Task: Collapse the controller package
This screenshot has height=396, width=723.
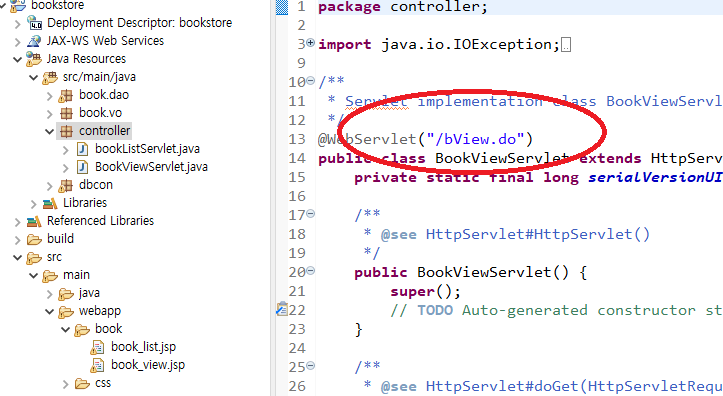Action: click(x=50, y=131)
